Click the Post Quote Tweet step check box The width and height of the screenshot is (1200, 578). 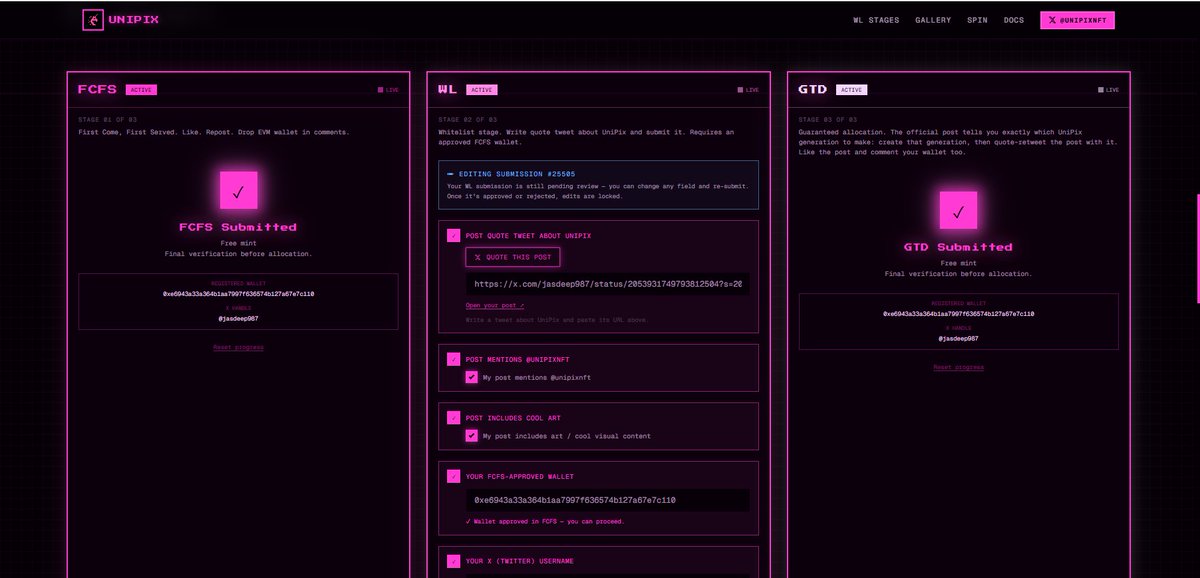click(454, 236)
